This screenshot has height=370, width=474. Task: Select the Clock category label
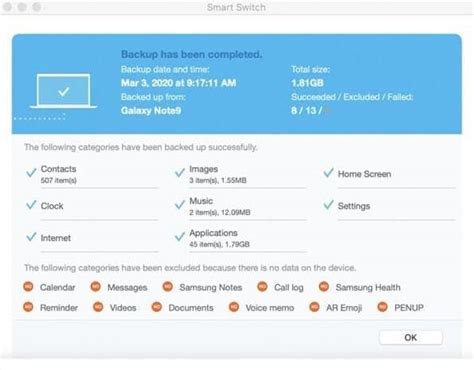point(52,206)
